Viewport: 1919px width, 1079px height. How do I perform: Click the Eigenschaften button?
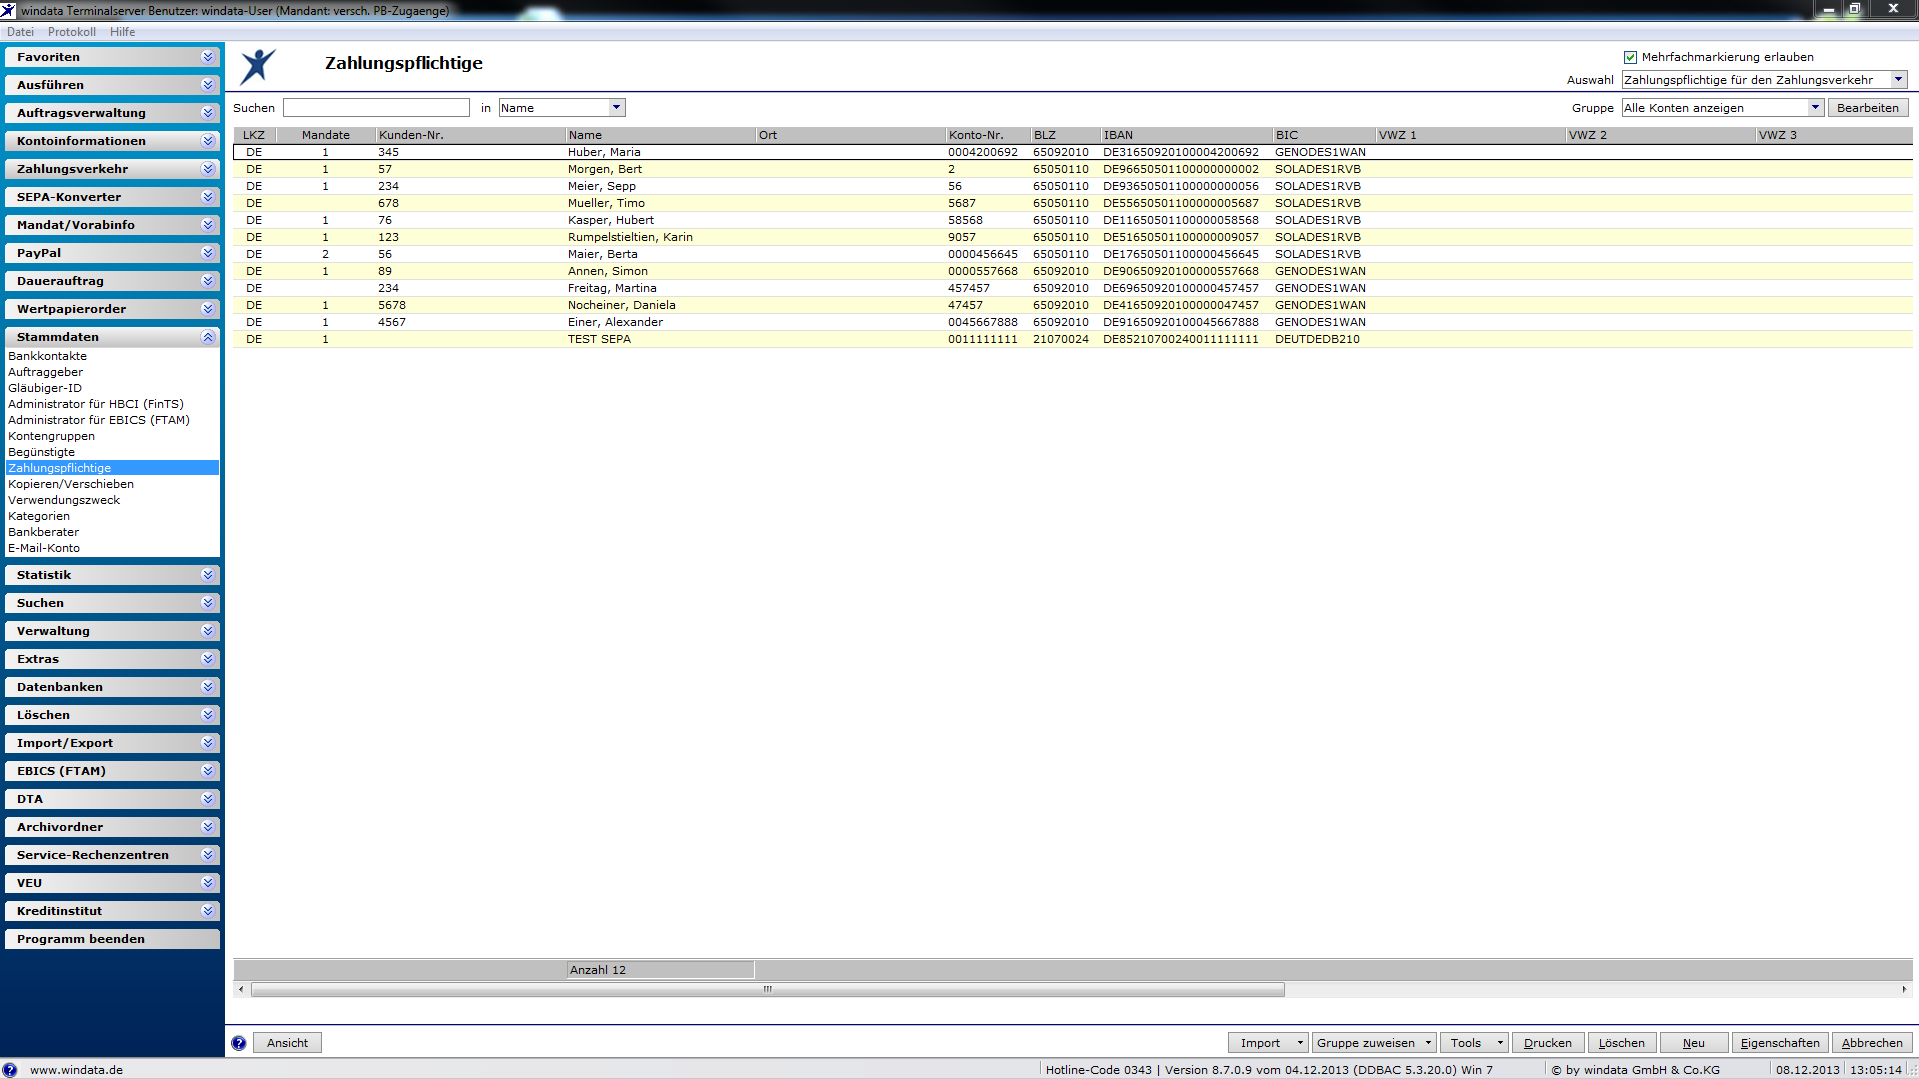click(1780, 1043)
